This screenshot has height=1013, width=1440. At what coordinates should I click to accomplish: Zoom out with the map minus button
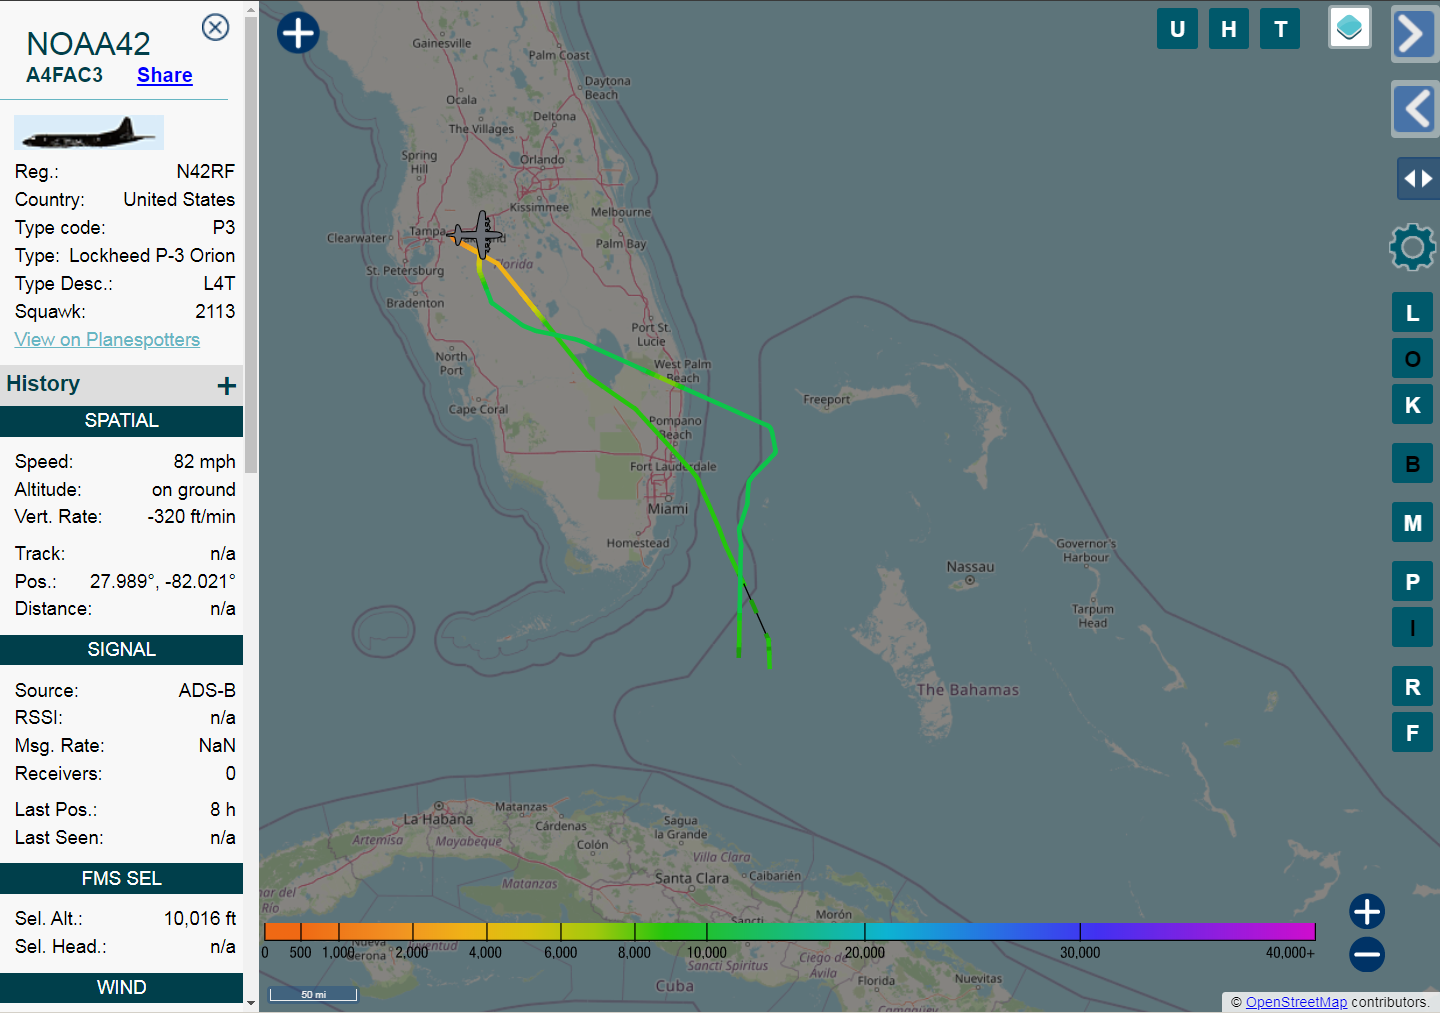tap(1367, 955)
